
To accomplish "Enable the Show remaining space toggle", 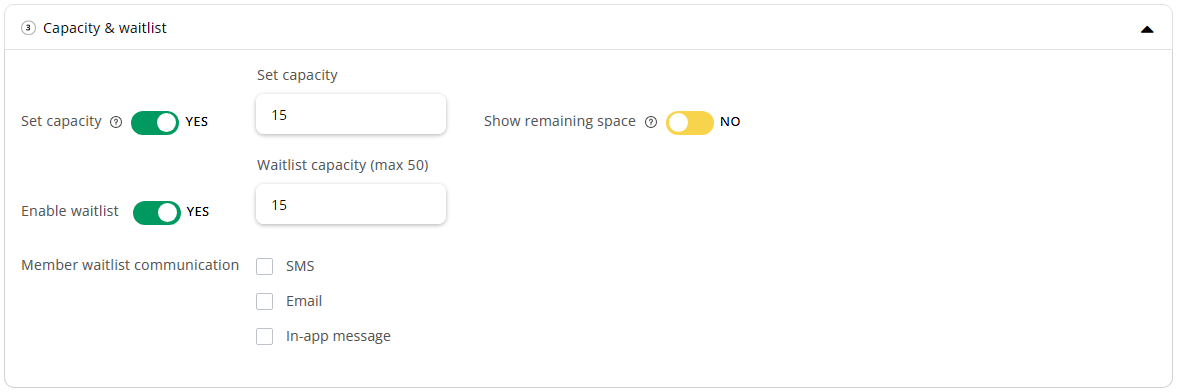I will [x=690, y=122].
